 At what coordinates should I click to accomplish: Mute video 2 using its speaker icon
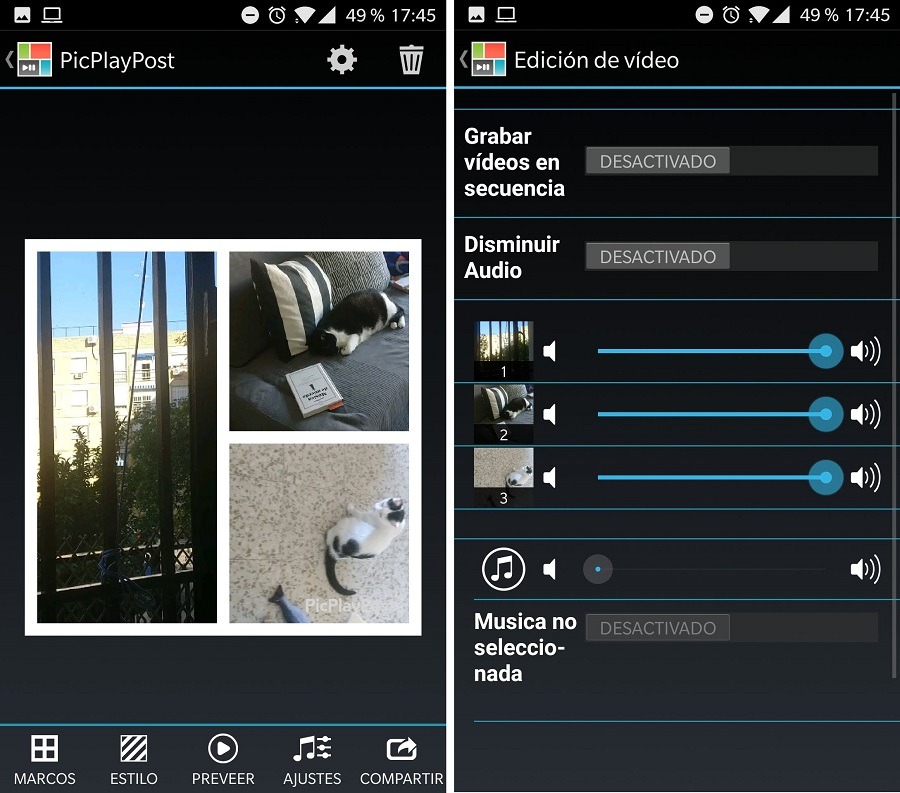(550, 414)
